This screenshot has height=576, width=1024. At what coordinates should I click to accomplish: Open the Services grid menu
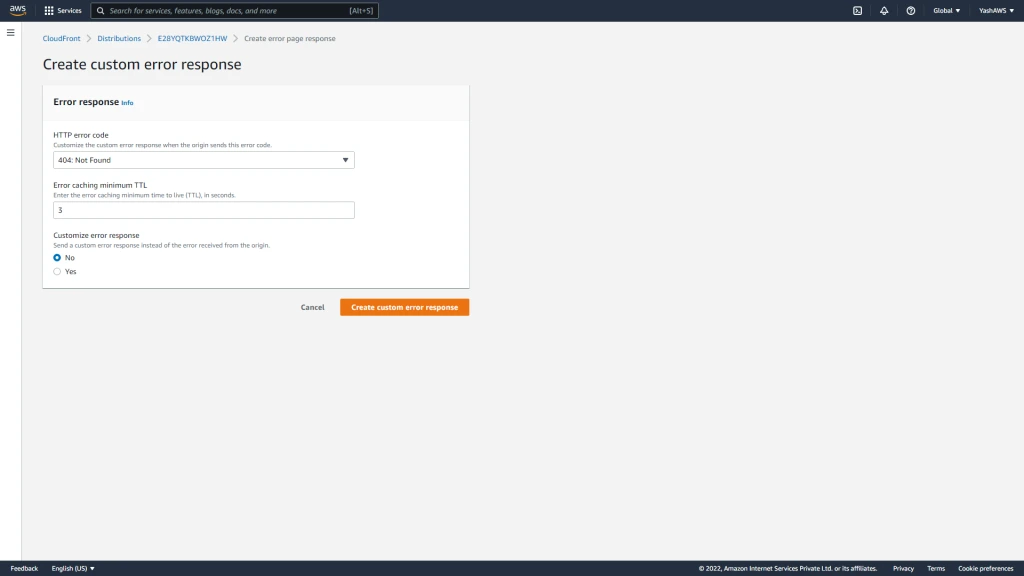(63, 10)
